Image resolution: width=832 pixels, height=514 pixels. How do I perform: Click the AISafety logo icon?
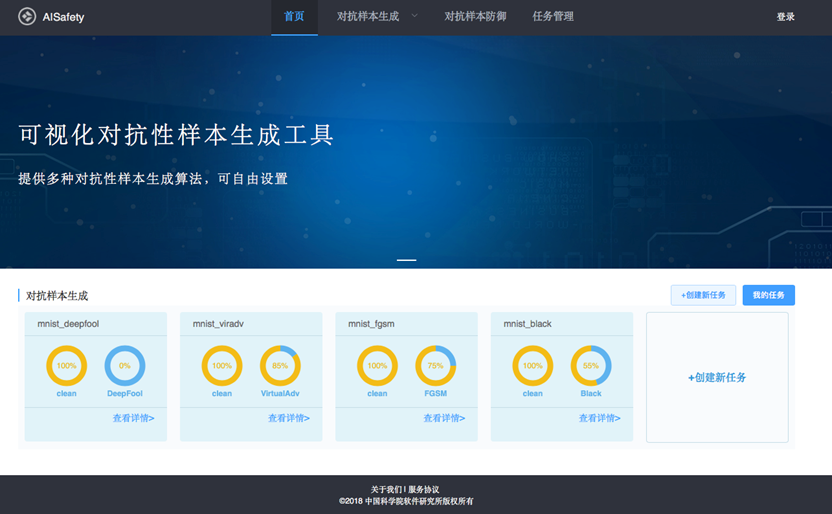coord(27,17)
